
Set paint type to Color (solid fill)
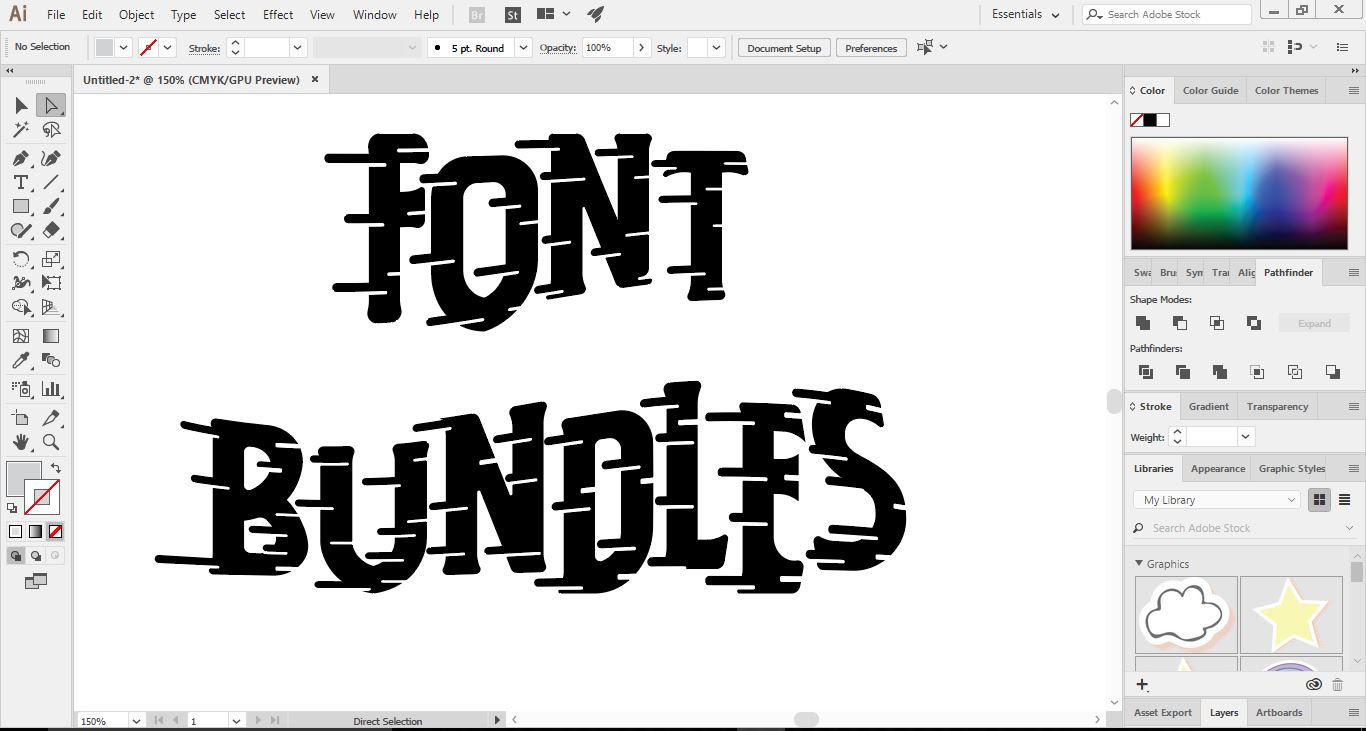coord(15,531)
